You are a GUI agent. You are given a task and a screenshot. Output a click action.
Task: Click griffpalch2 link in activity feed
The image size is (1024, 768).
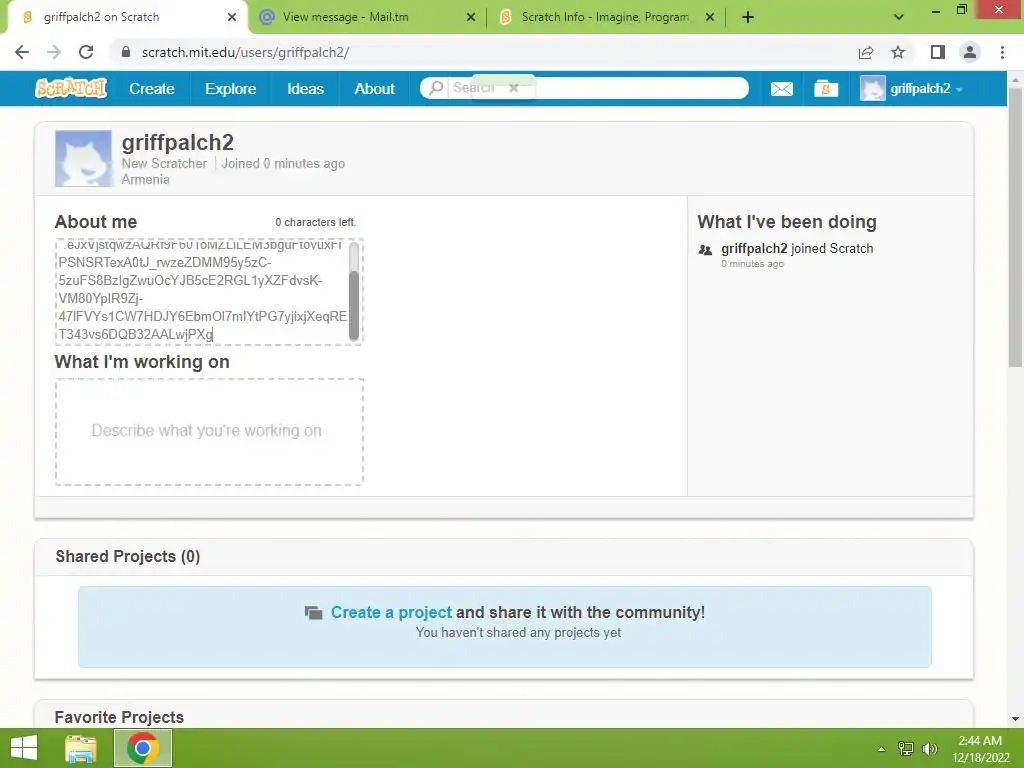coord(754,248)
